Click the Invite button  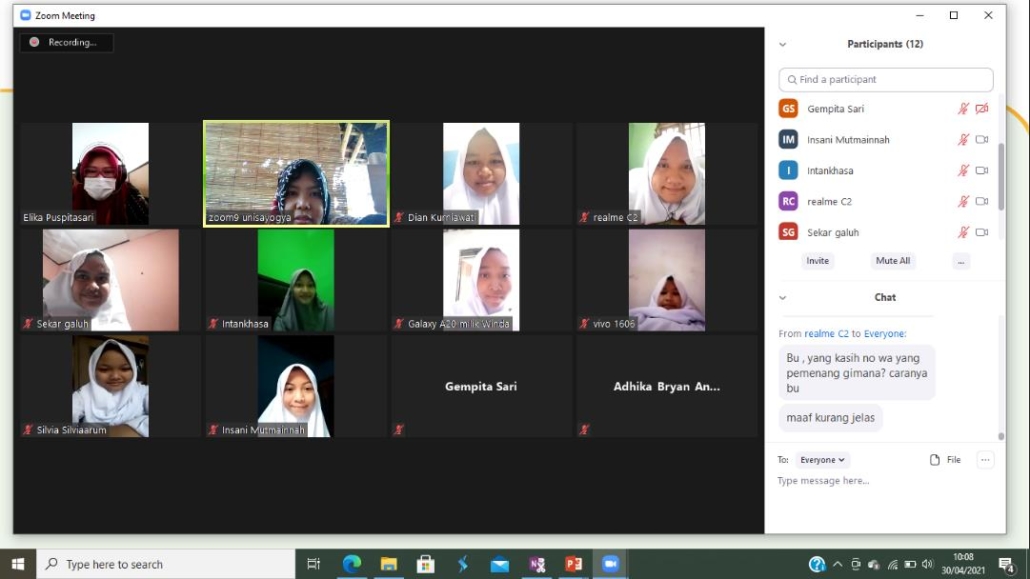tap(817, 261)
